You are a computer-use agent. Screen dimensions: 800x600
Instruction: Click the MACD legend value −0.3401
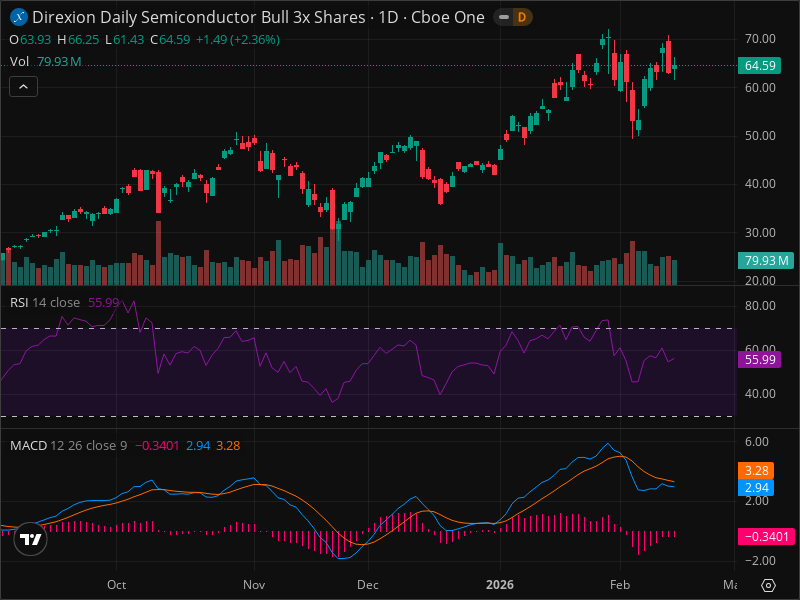157,445
